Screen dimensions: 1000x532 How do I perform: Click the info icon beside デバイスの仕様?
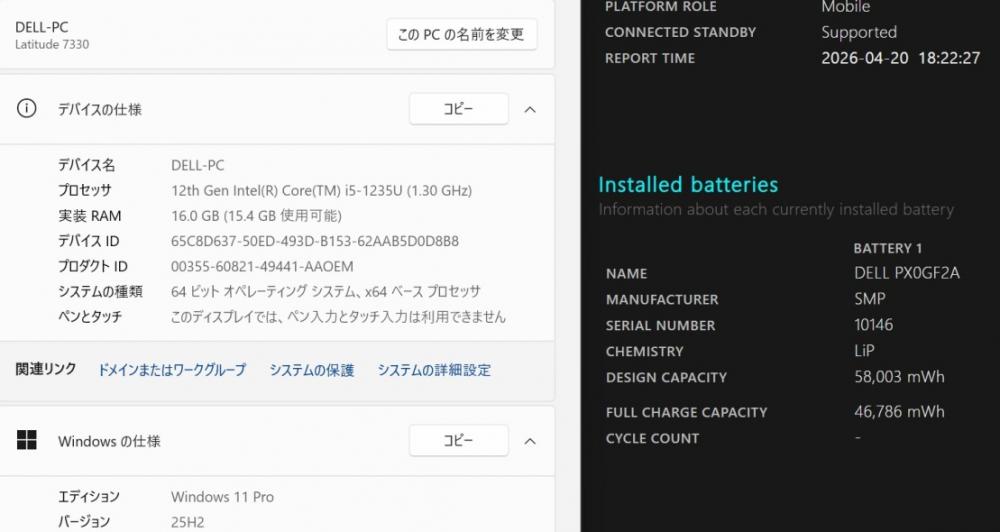27,109
